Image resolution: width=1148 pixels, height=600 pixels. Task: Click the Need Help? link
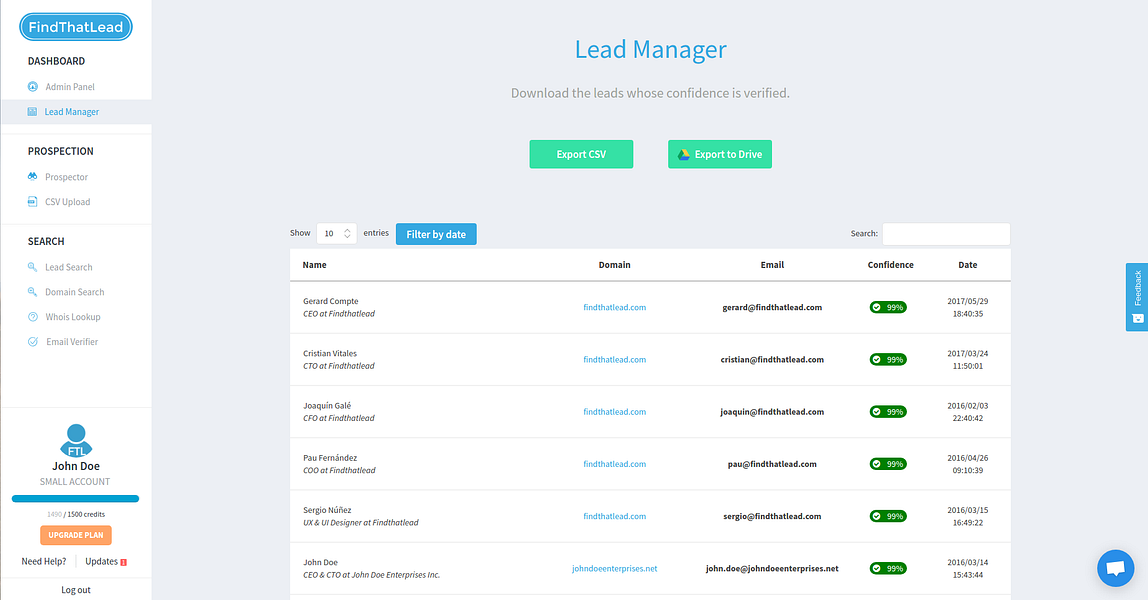44,562
